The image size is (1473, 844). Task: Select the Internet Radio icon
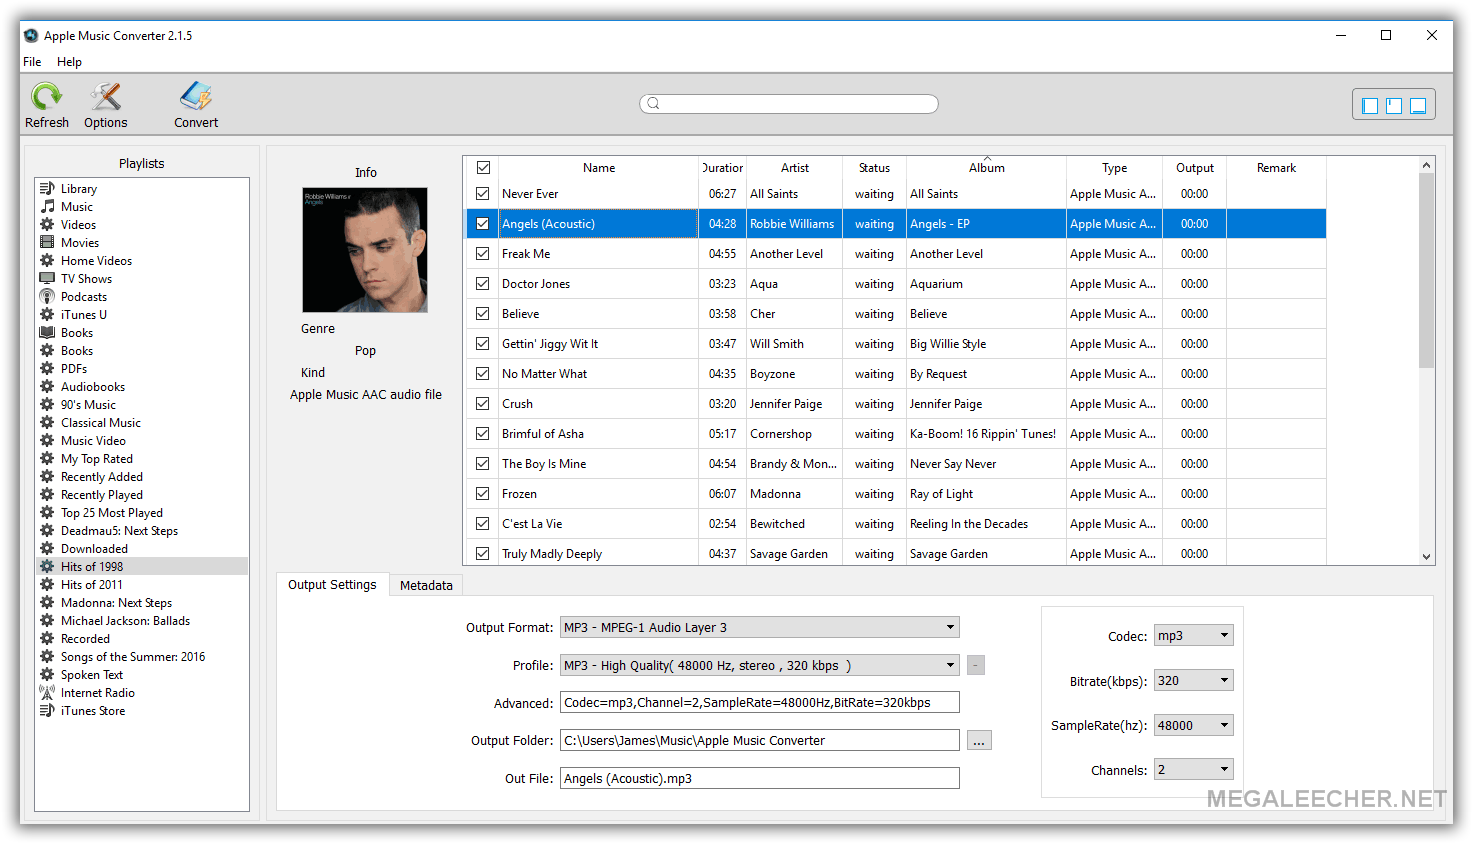[47, 693]
